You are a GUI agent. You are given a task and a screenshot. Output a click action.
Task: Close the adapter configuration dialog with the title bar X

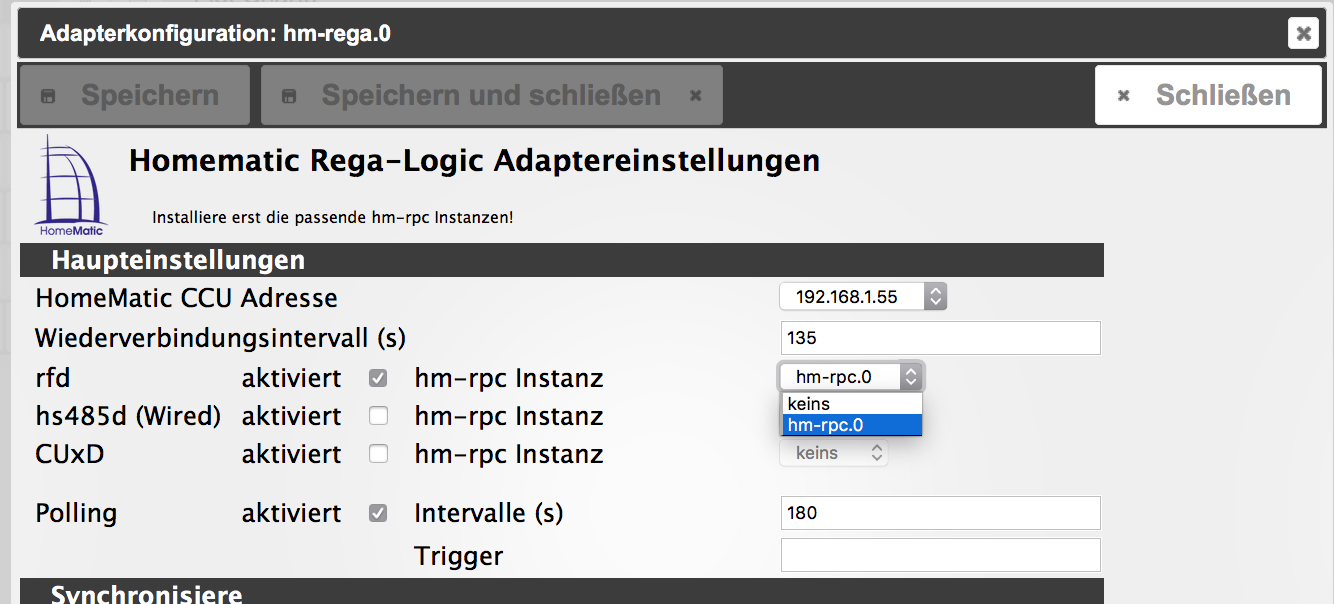pos(1303,34)
